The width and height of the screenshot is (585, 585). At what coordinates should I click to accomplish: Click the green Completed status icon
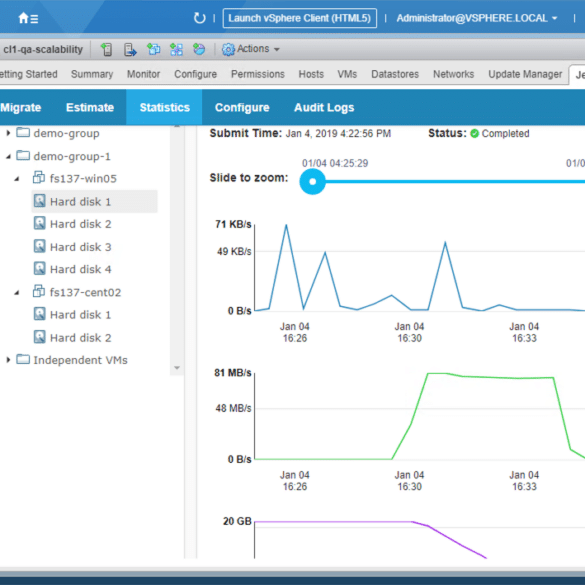474,134
